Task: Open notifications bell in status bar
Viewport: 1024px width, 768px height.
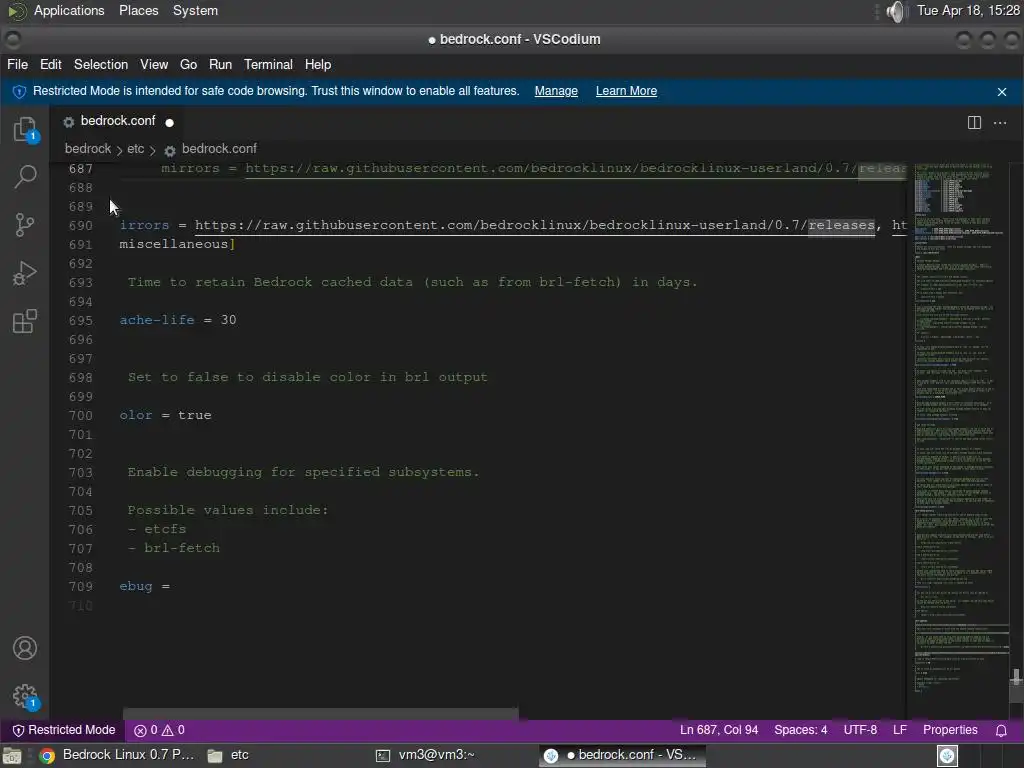Action: click(1001, 730)
